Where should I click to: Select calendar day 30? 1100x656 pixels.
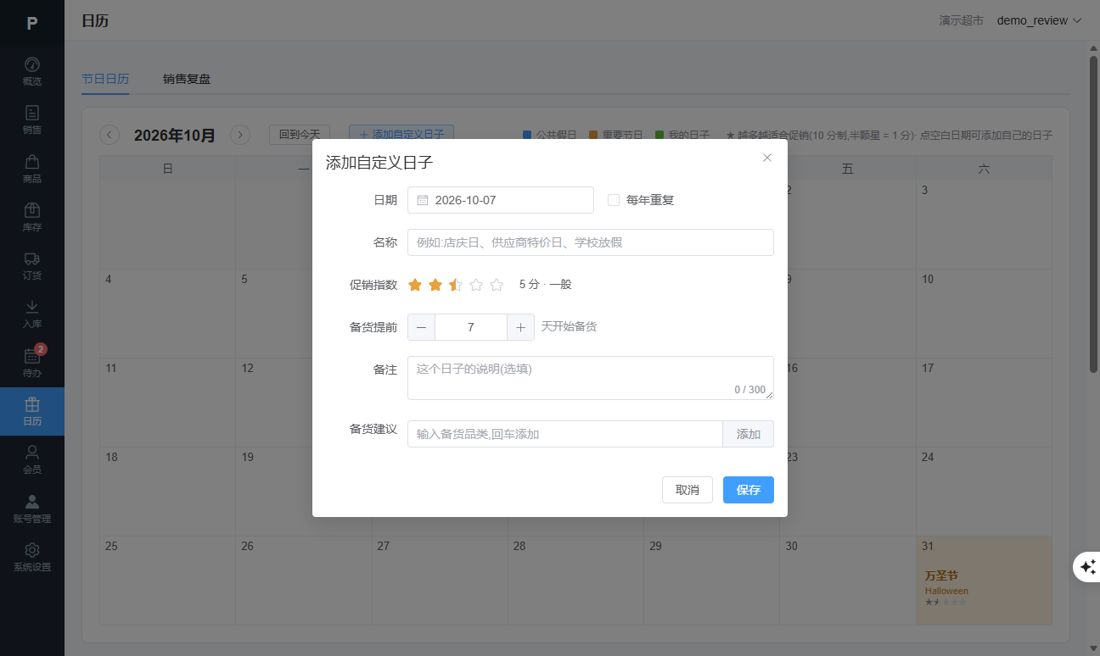coord(847,580)
